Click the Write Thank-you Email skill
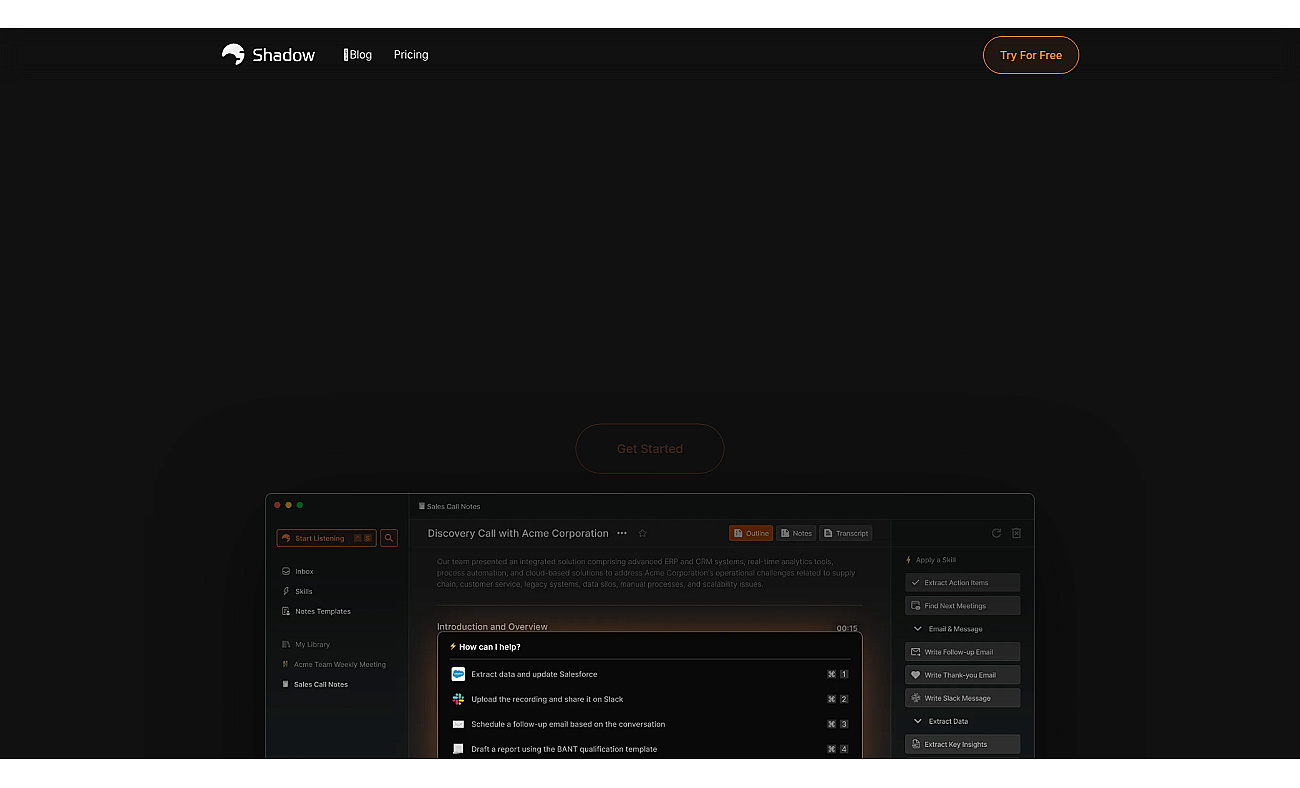Image resolution: width=1300 pixels, height=788 pixels. coord(963,675)
